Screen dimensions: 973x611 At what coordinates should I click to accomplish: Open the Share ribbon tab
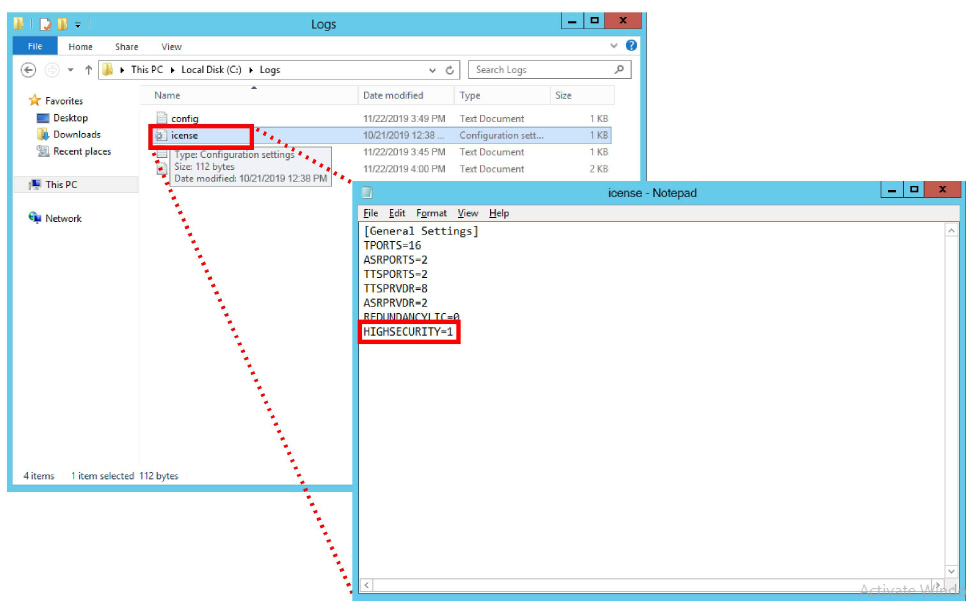[126, 47]
